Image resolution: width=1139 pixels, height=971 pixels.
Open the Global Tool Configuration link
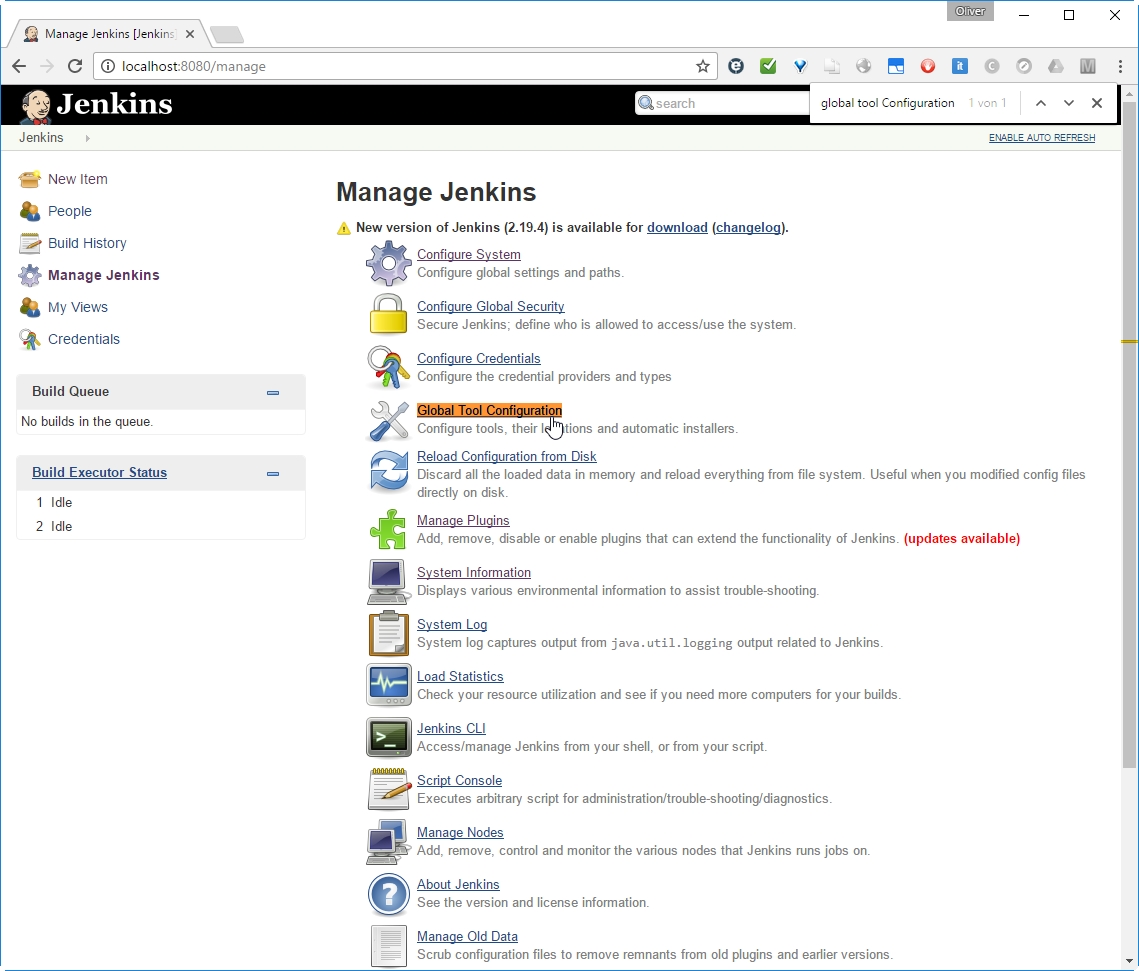[x=489, y=410]
